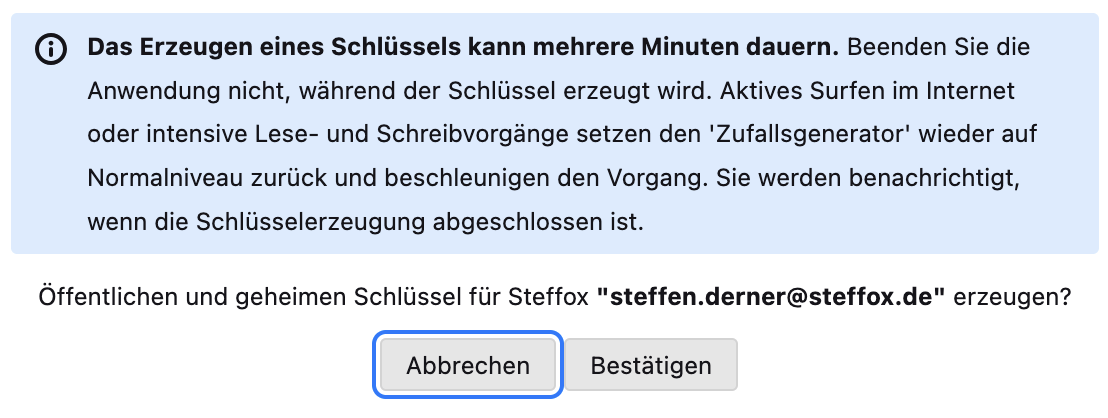The width and height of the screenshot is (1108, 418).
Task: Click the info circle icon
Action: click(x=50, y=48)
